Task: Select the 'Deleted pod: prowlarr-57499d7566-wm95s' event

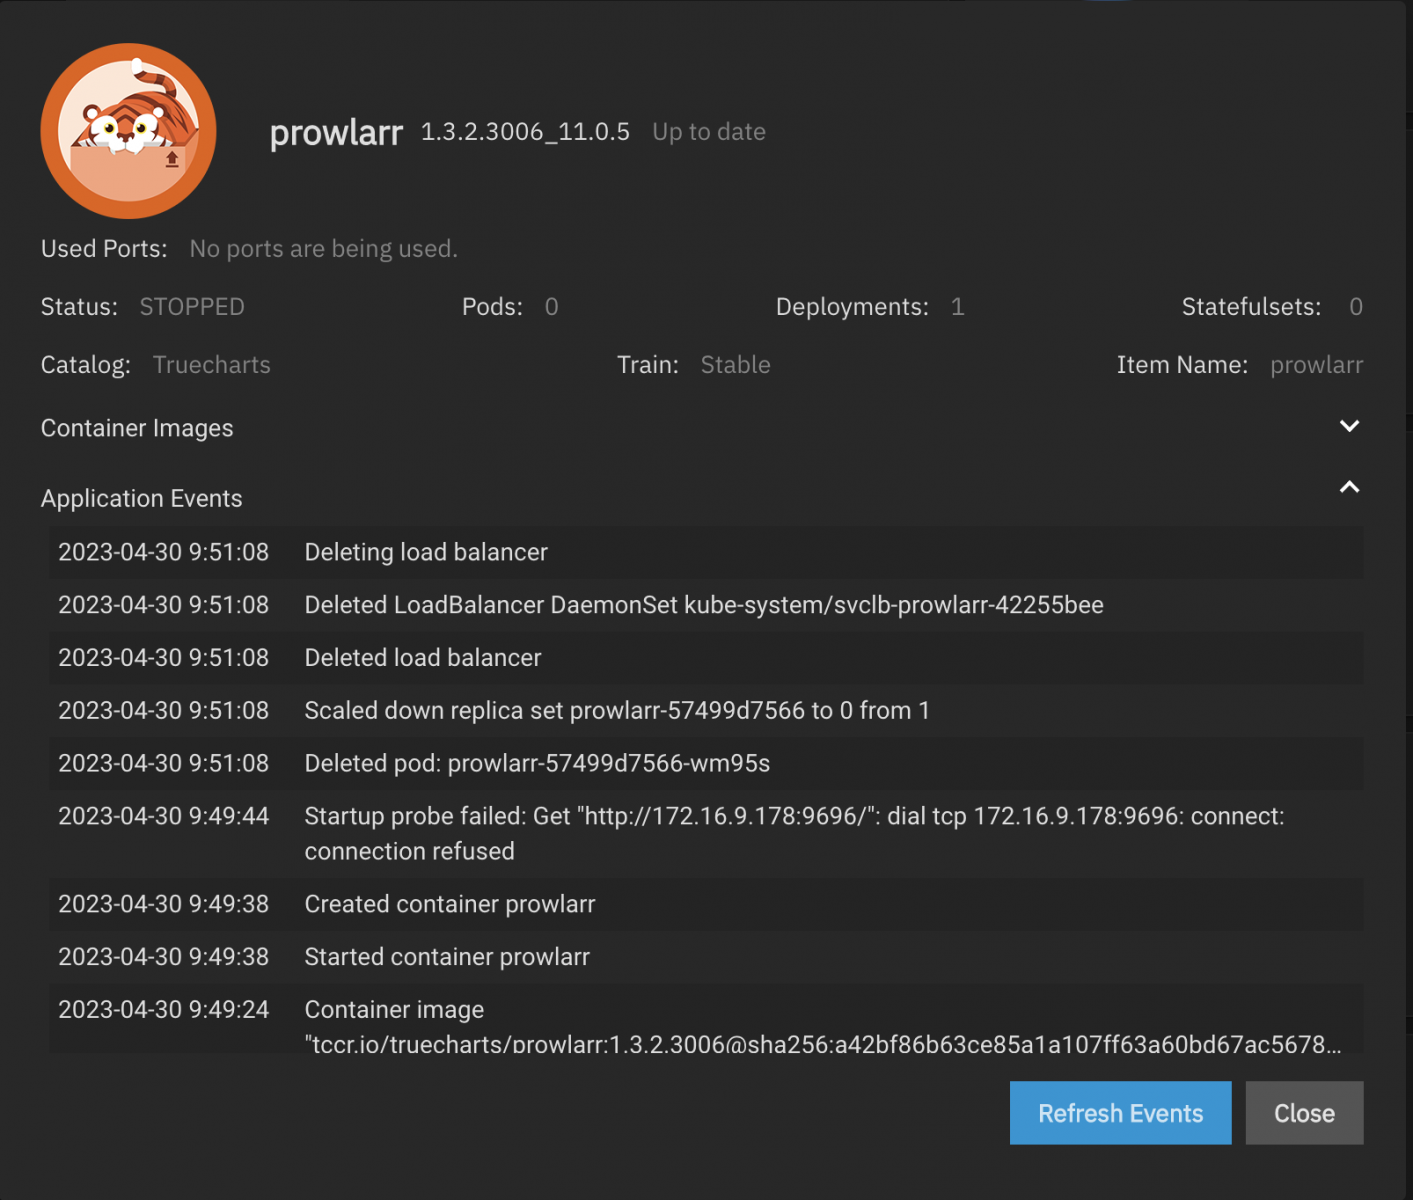Action: pyautogui.click(x=706, y=764)
